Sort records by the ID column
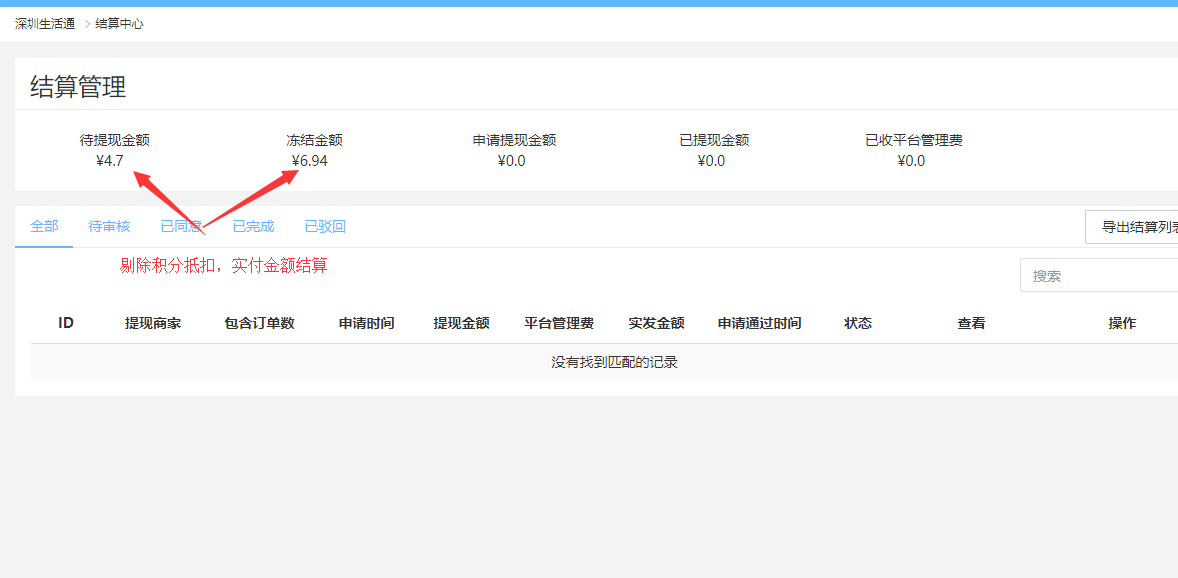This screenshot has width=1178, height=578. (x=64, y=322)
